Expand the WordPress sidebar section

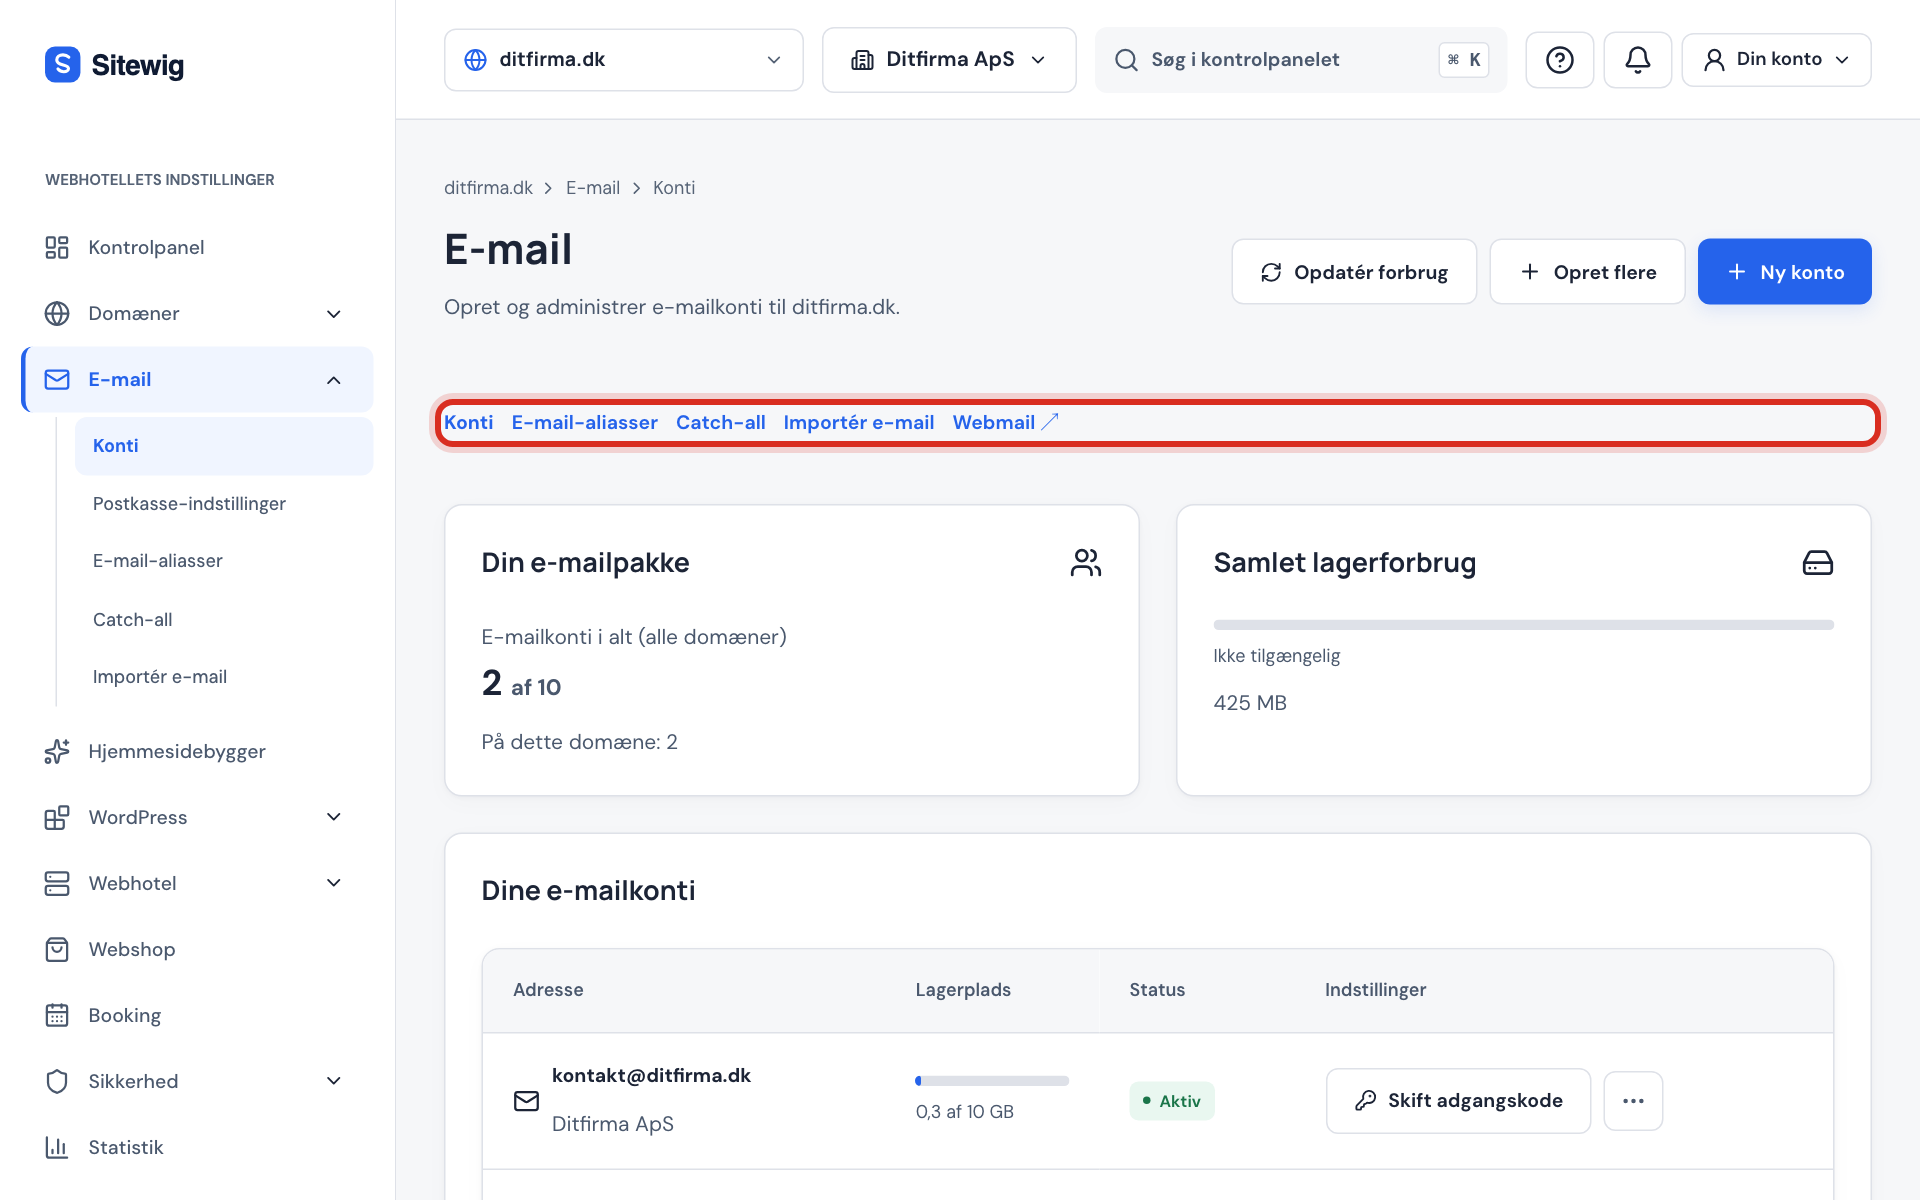pyautogui.click(x=334, y=817)
